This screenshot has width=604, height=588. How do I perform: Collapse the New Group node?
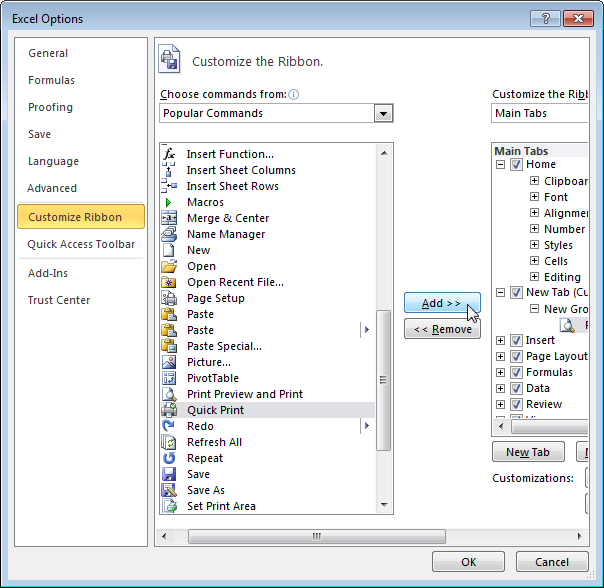pyautogui.click(x=534, y=309)
